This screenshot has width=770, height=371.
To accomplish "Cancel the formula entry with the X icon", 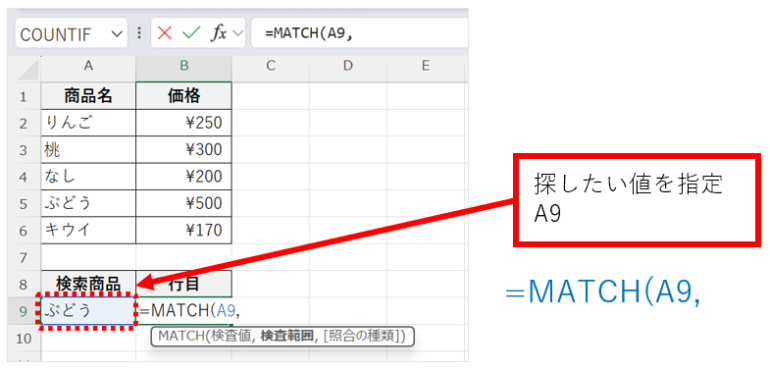I will pyautogui.click(x=165, y=33).
